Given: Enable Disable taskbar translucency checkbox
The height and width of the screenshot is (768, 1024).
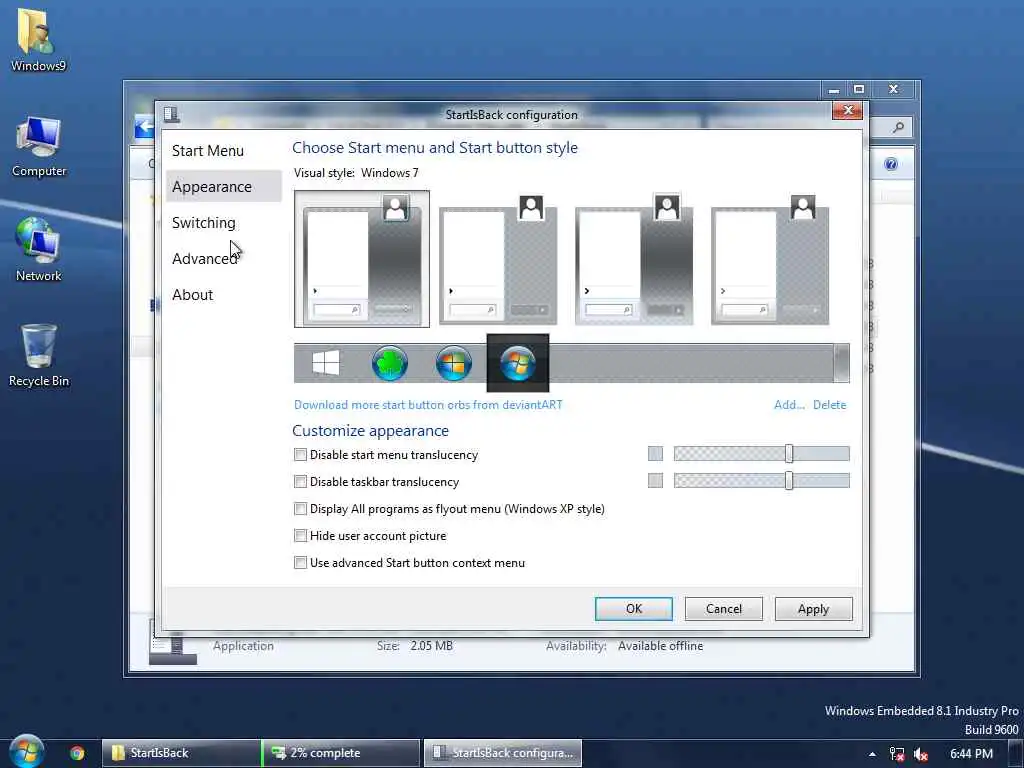Looking at the screenshot, I should [300, 481].
